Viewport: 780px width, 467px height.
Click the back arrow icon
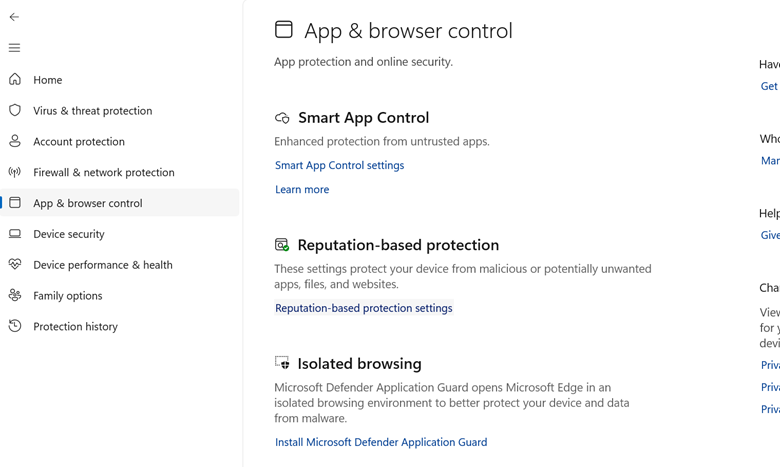[x=14, y=17]
